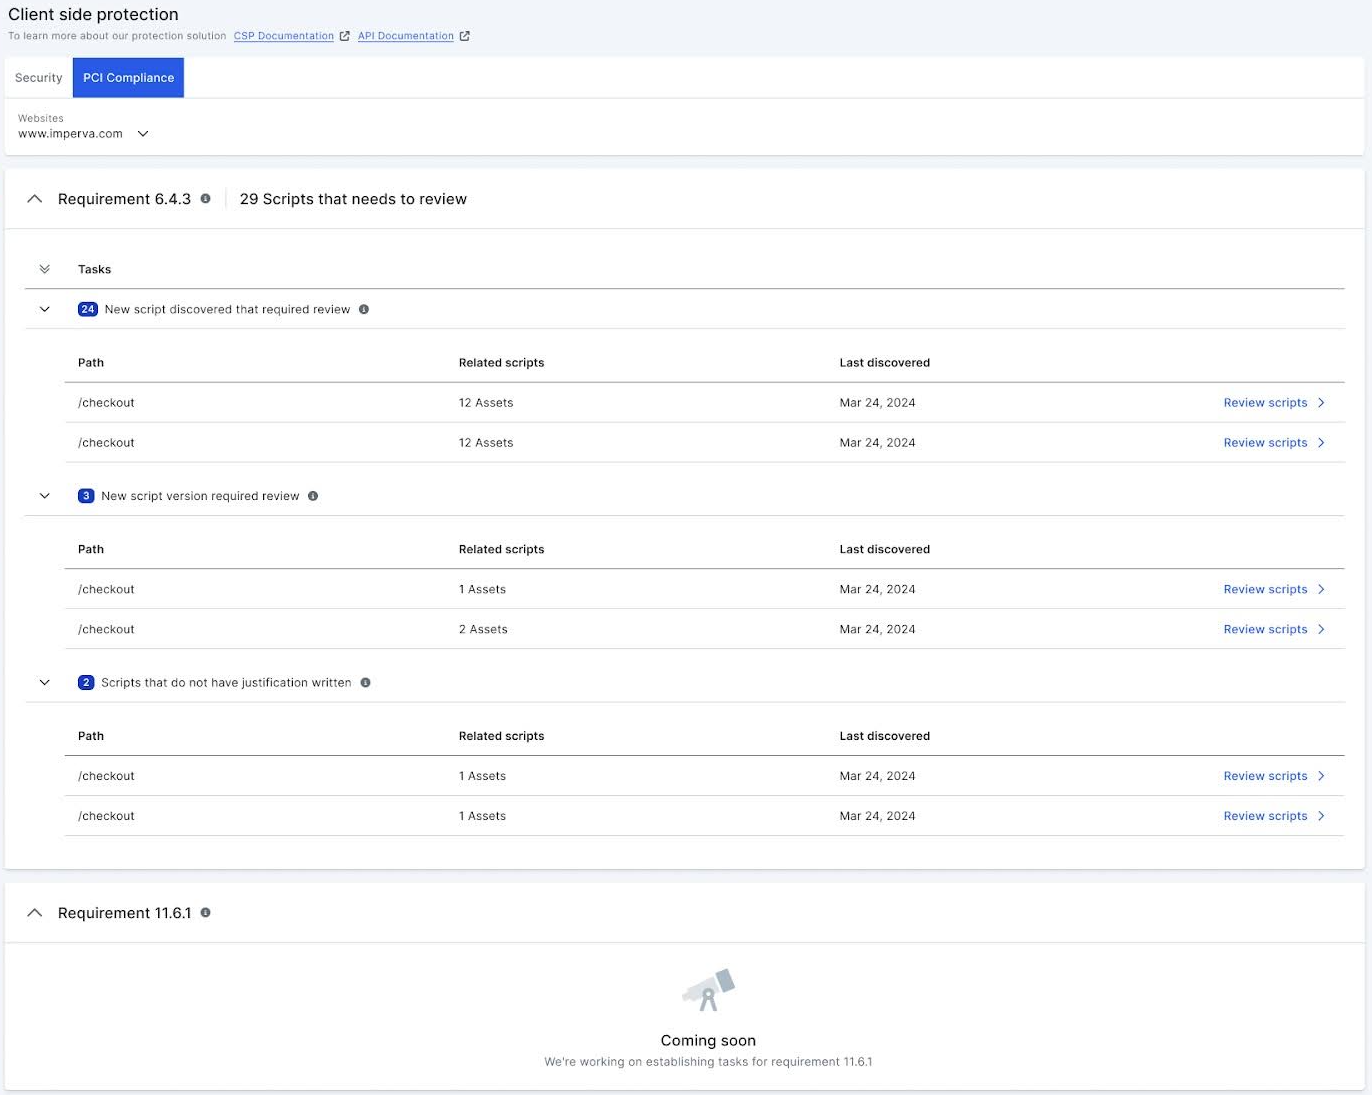Screen dimensions: 1372x1095
Task: Click the info icon after 'New script discovered that required review'
Action: pyautogui.click(x=363, y=309)
